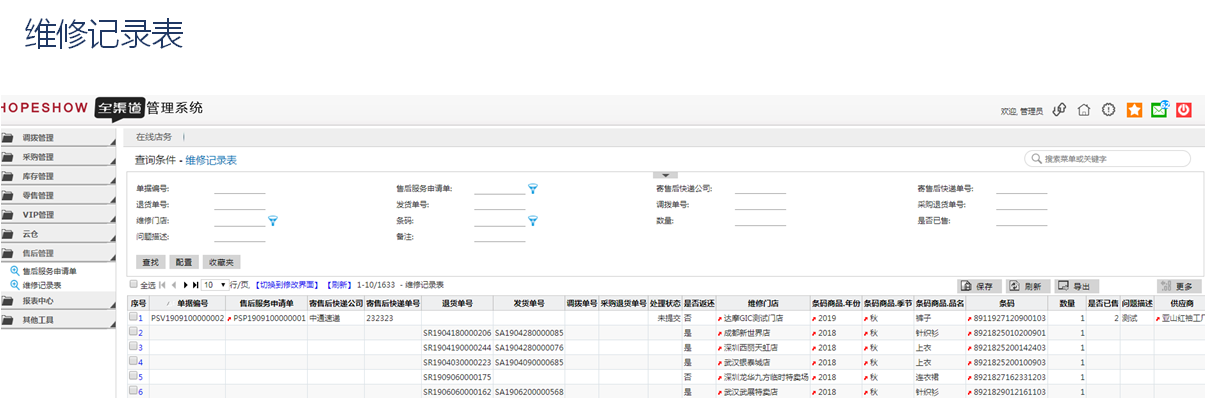Click the 保存 save toolbar button
Viewport: 1206px width, 399px height.
click(x=980, y=286)
